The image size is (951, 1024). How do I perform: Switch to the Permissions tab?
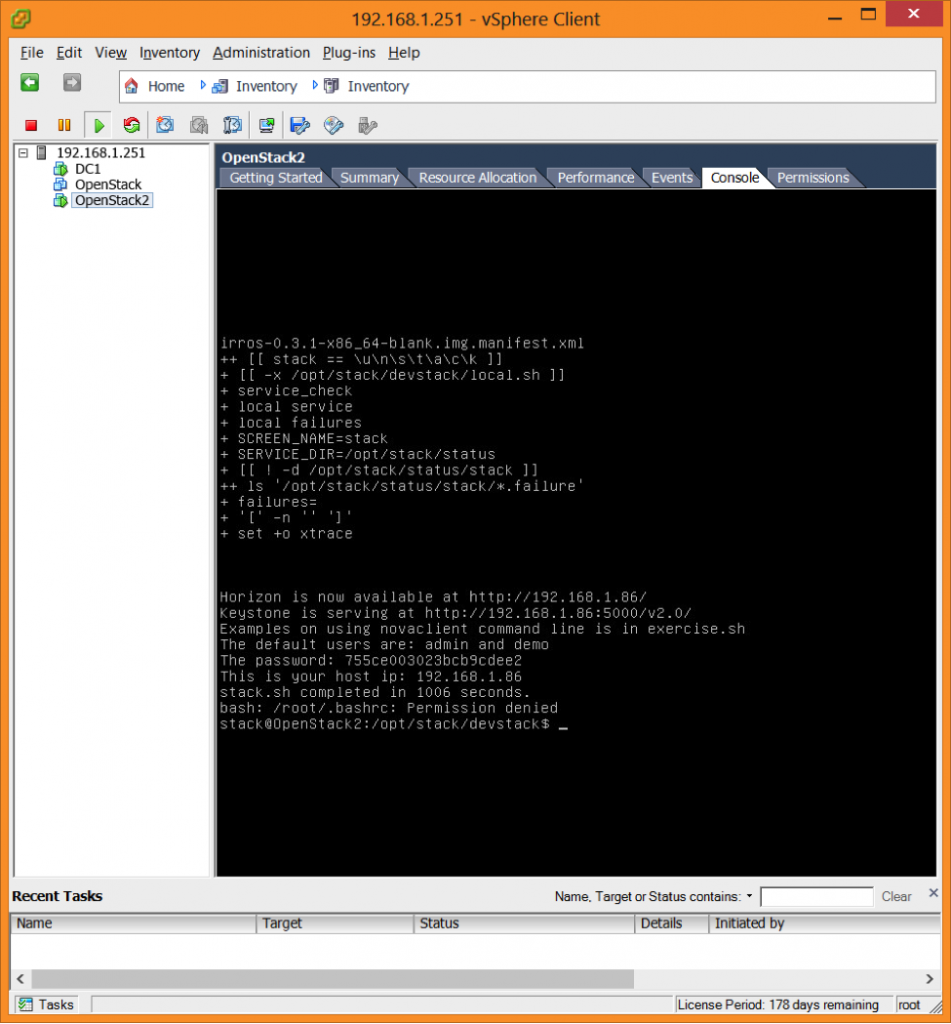813,178
